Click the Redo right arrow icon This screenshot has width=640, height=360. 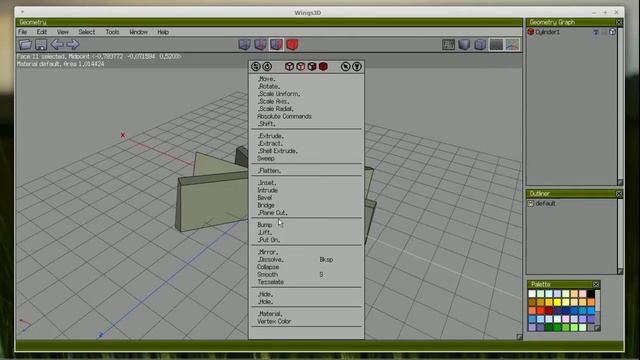[73, 44]
